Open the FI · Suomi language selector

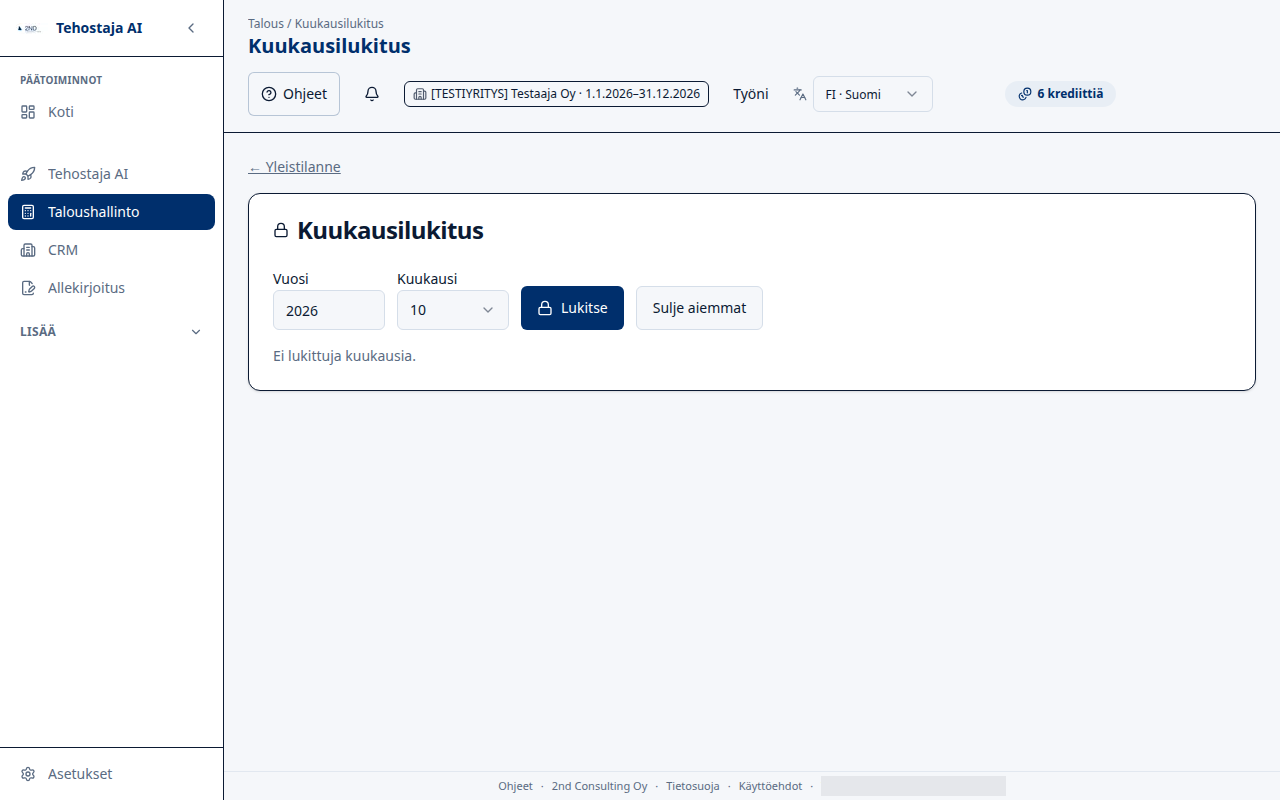click(873, 94)
